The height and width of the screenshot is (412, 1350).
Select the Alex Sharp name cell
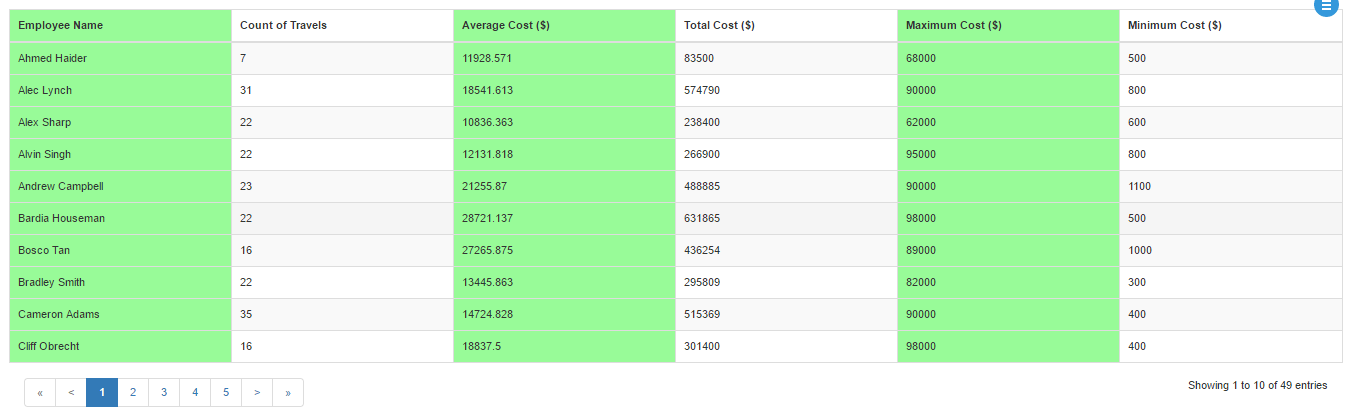pyautogui.click(x=121, y=123)
